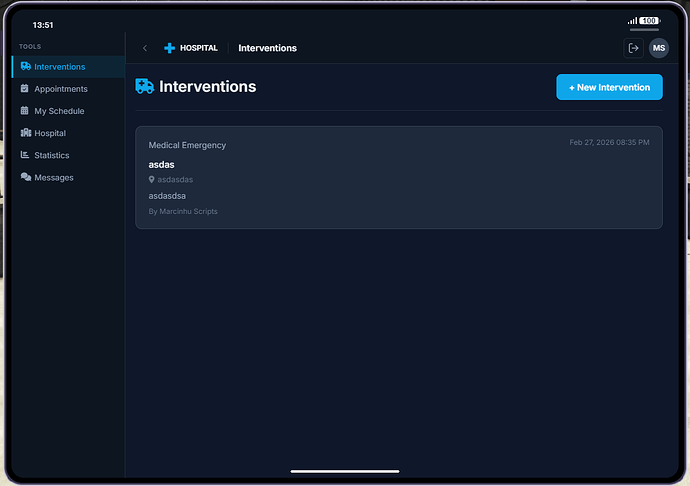The height and width of the screenshot is (486, 690).
Task: Click the Hospital building icon in sidebar
Action: [x=25, y=133]
